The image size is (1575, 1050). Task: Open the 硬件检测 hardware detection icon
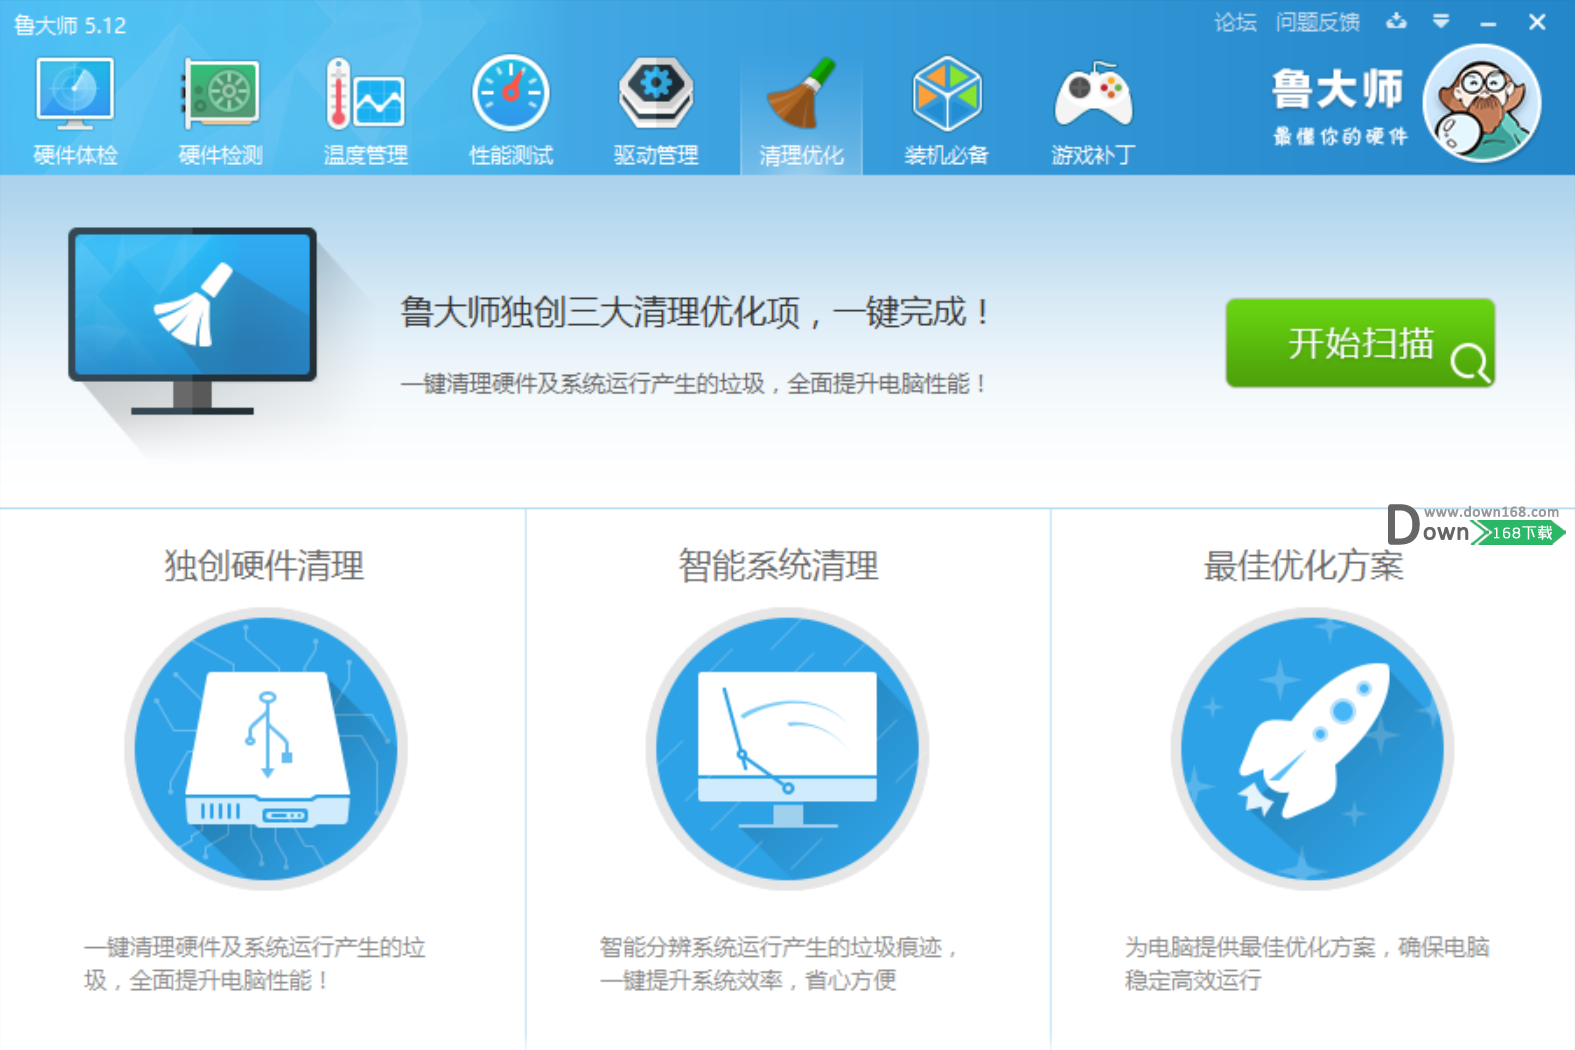coord(220,110)
